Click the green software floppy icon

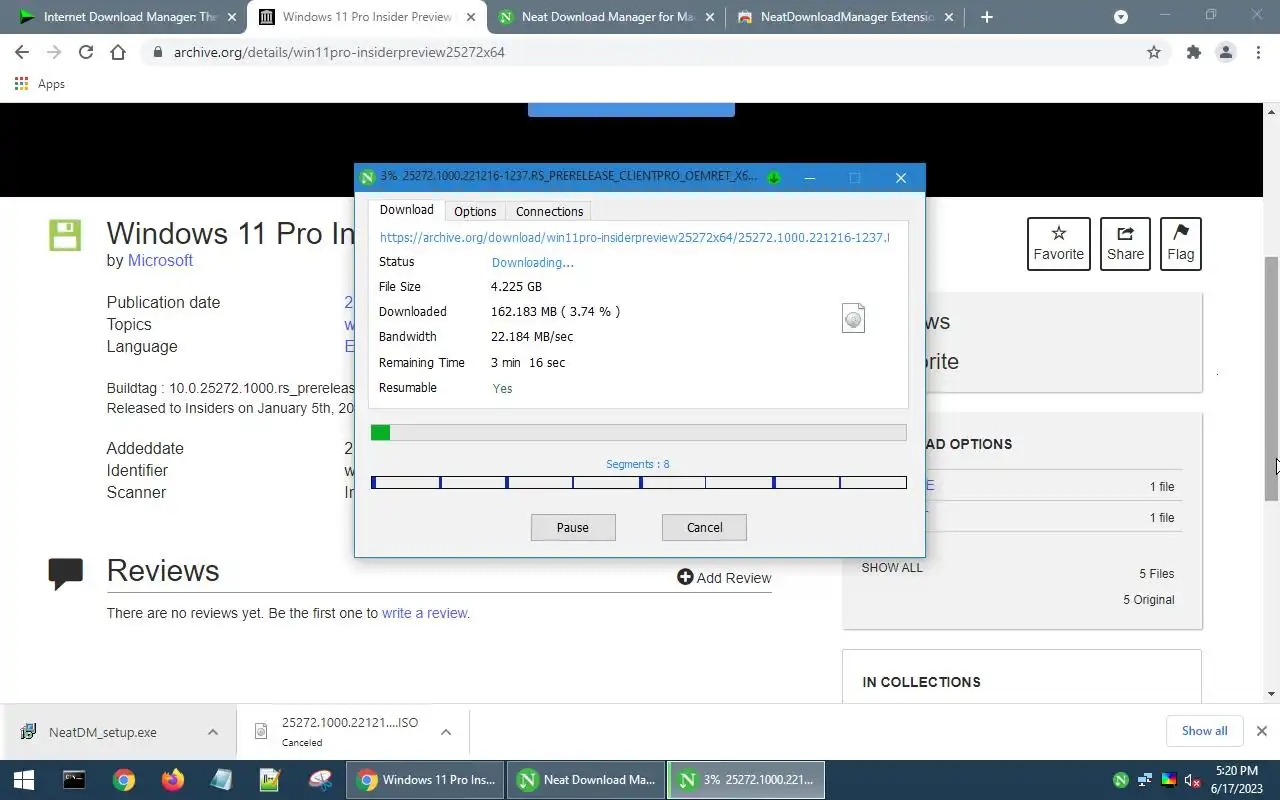pos(65,235)
